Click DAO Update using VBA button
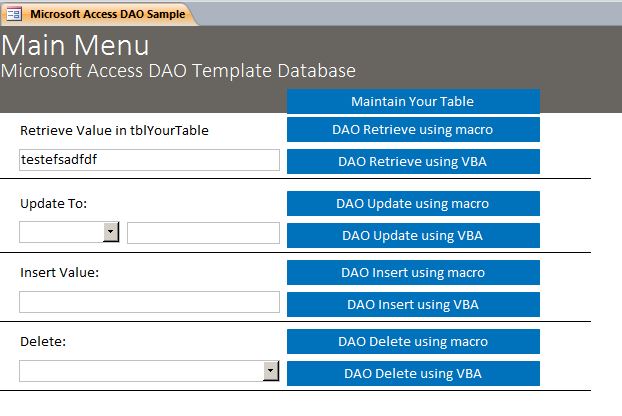This screenshot has width=622, height=416. tap(413, 236)
